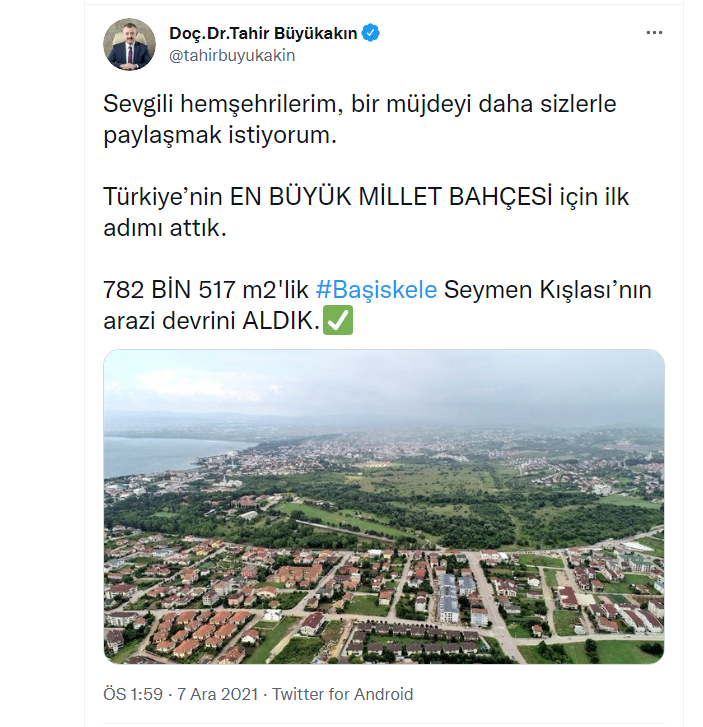Click the 'arazi devrini ALDIK' text
The height and width of the screenshot is (727, 703).
coord(212,322)
